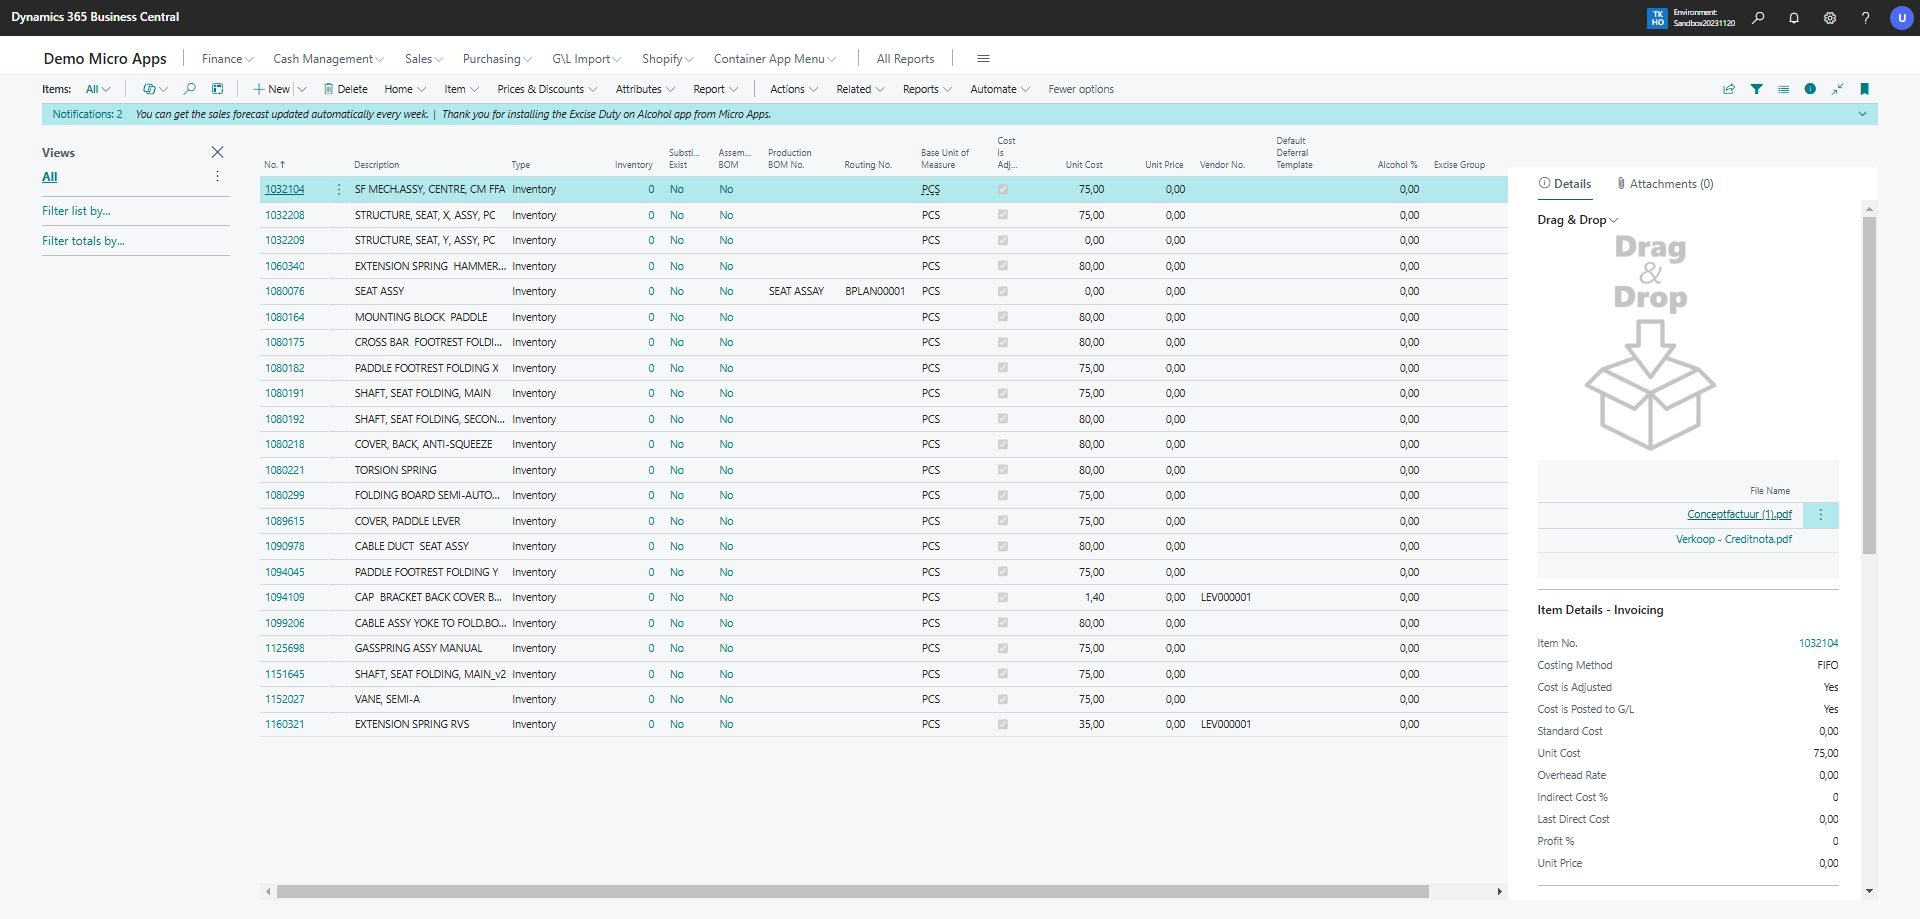1920x919 pixels.
Task: Expand the Drag & Drop section chevron
Action: click(x=1613, y=220)
